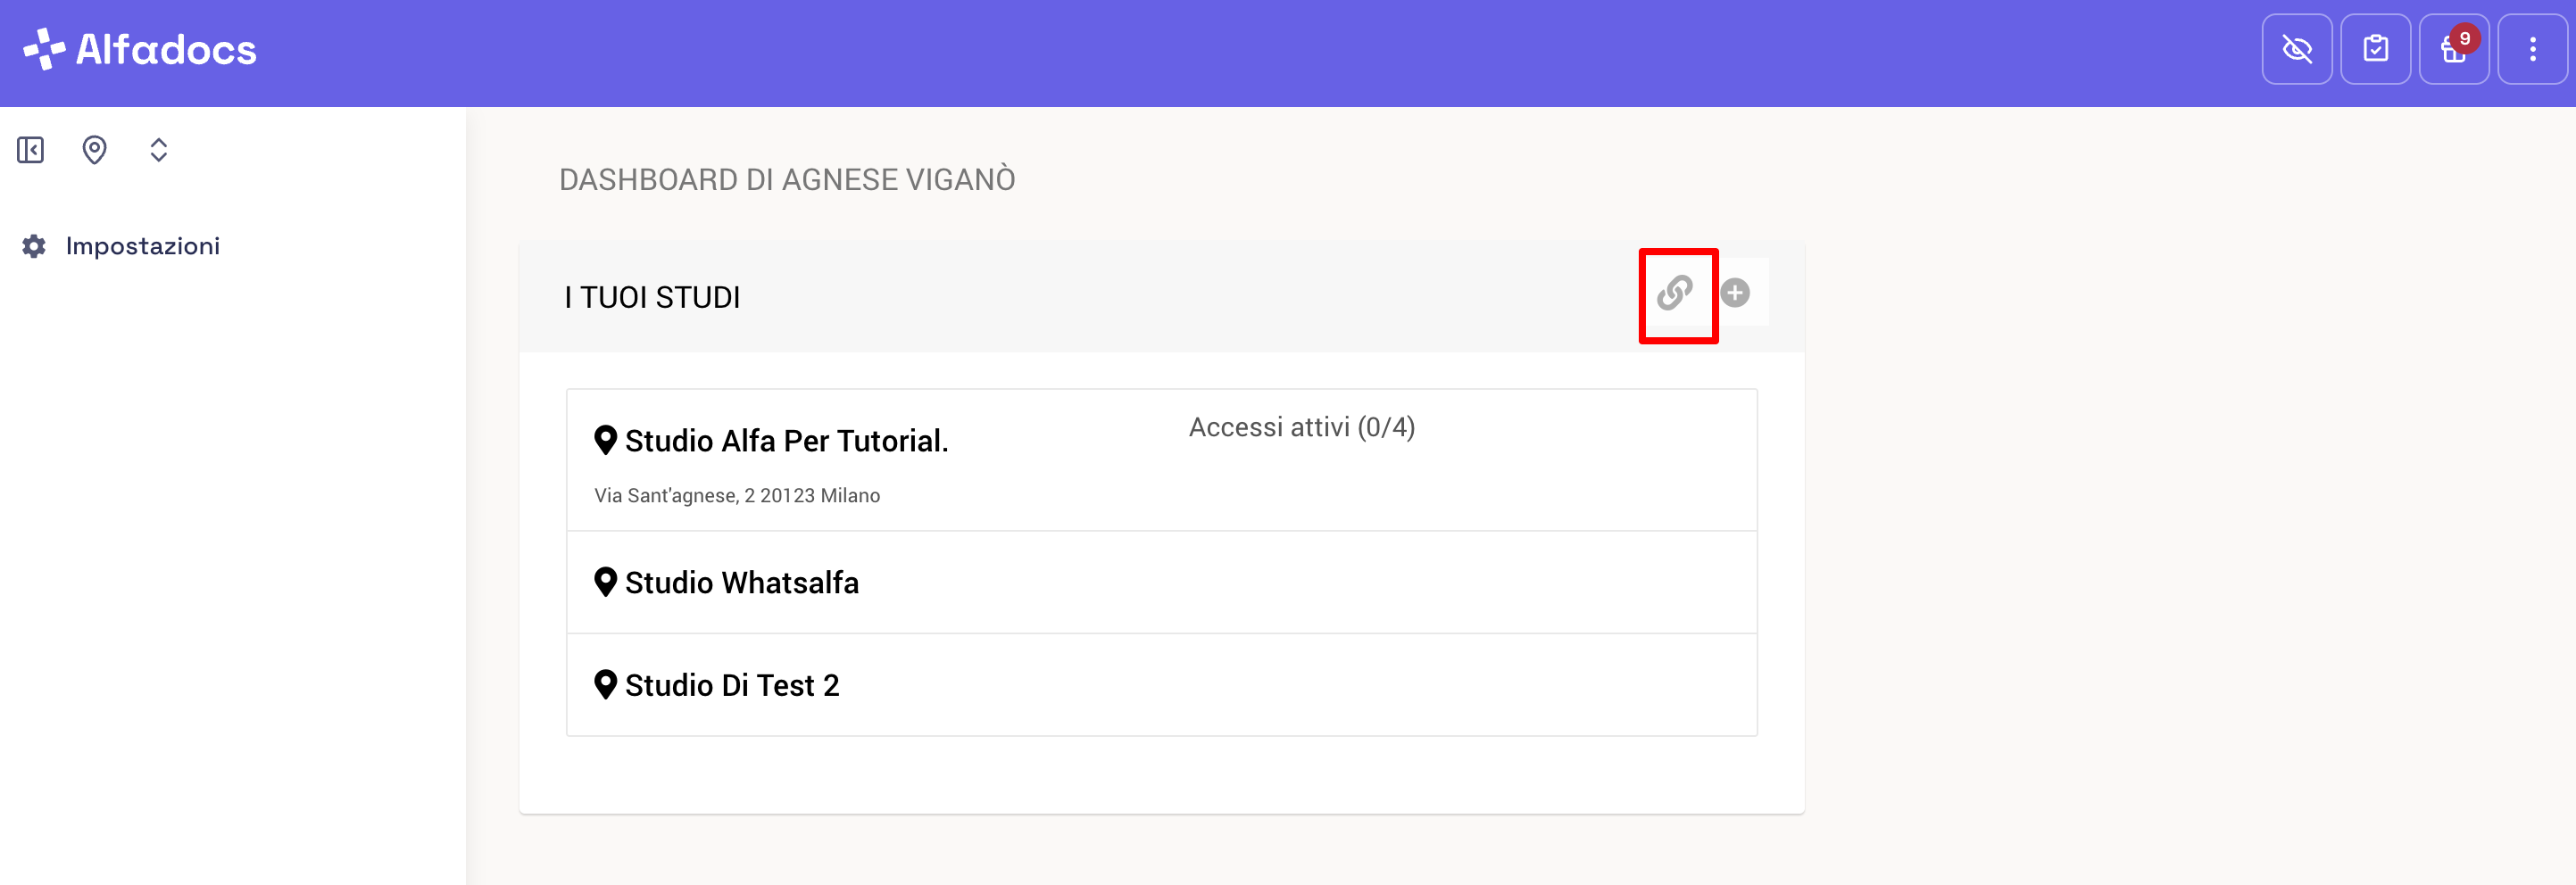Select Studio Alfa Per Tutorial.

click(x=786, y=441)
